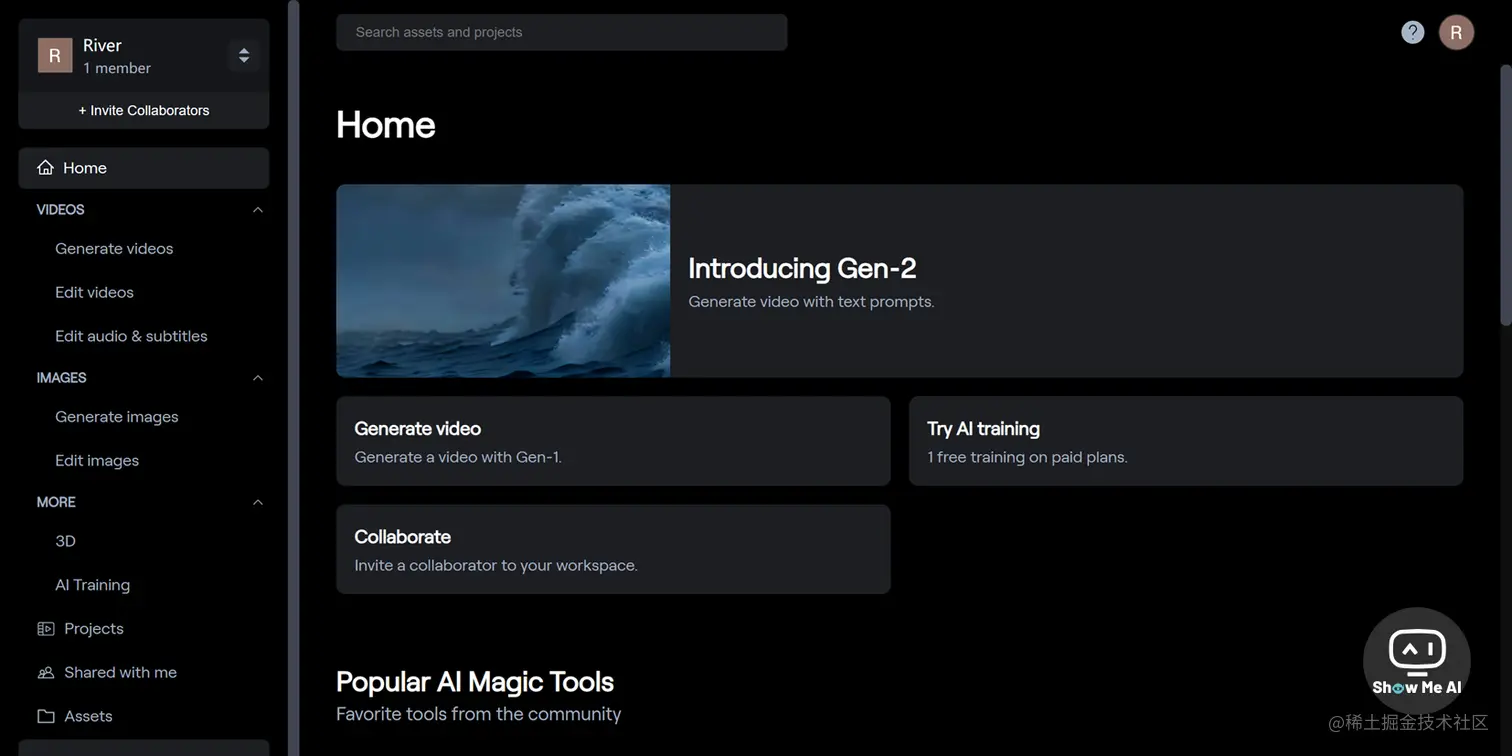This screenshot has height=756, width=1512.
Task: Focus the search assets and projects field
Action: [x=562, y=32]
